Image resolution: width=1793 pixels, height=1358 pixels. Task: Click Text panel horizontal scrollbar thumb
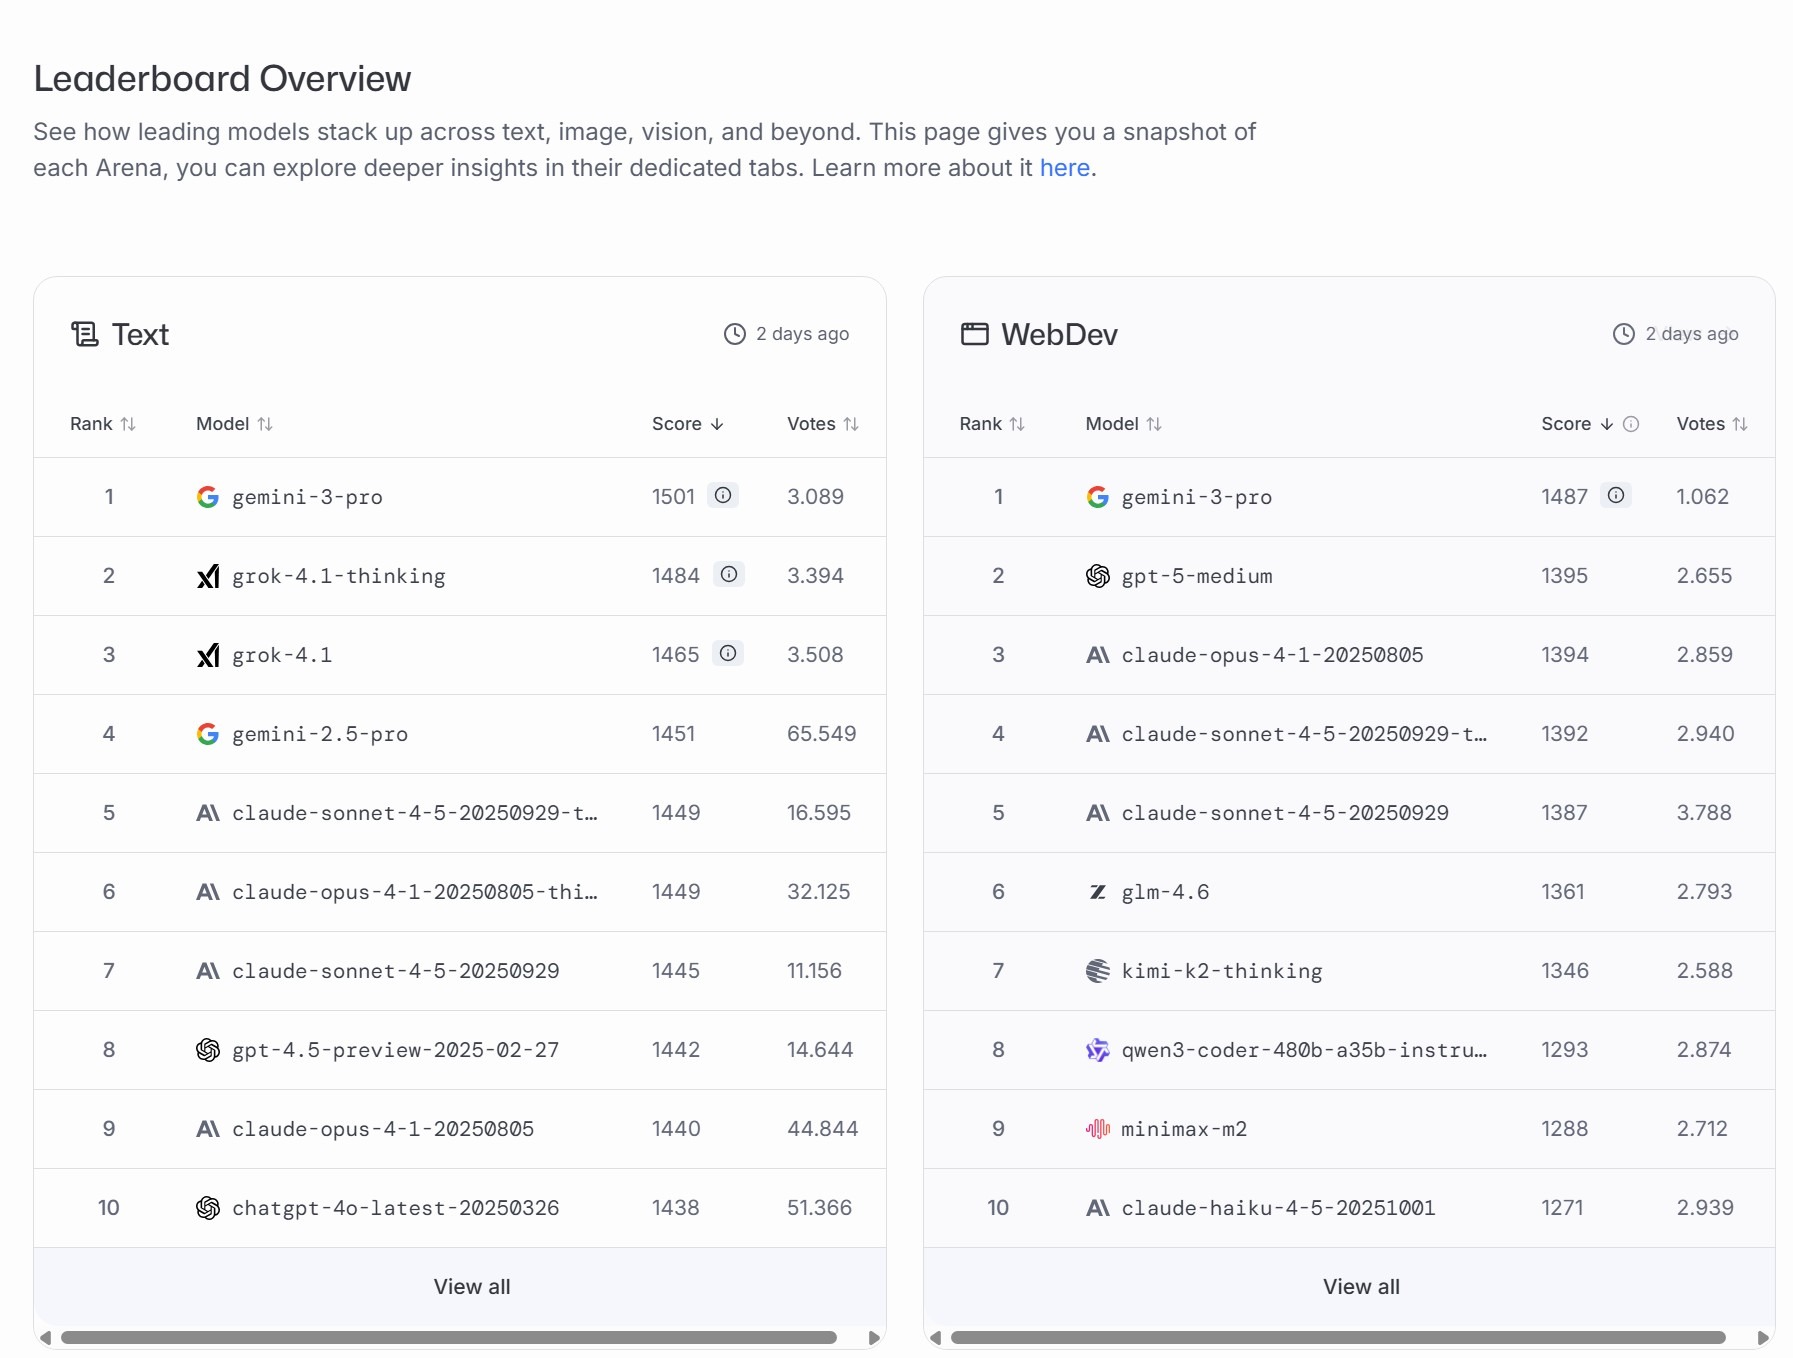[448, 1338]
